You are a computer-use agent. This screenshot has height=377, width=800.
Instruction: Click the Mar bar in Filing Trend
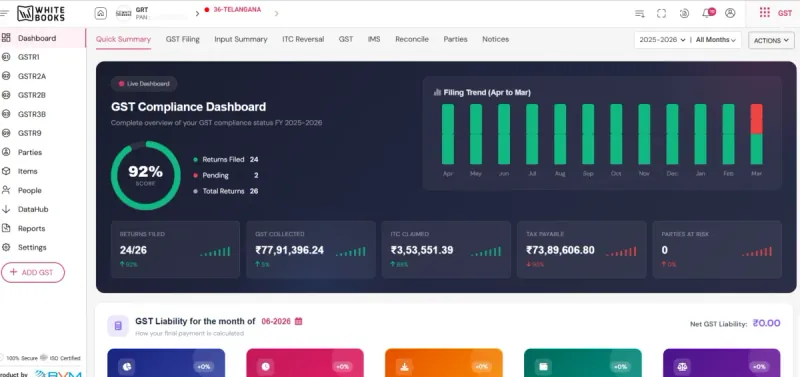coord(756,134)
